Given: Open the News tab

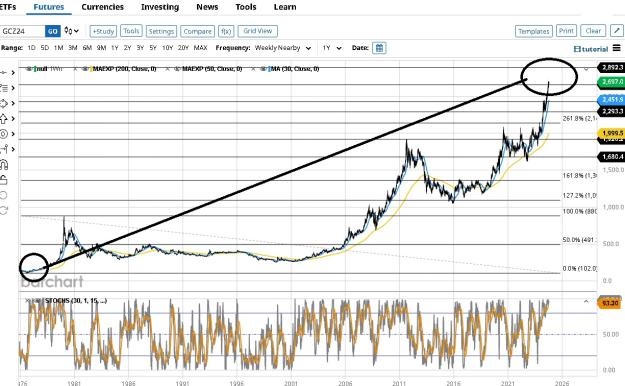Looking at the screenshot, I should pyautogui.click(x=207, y=7).
